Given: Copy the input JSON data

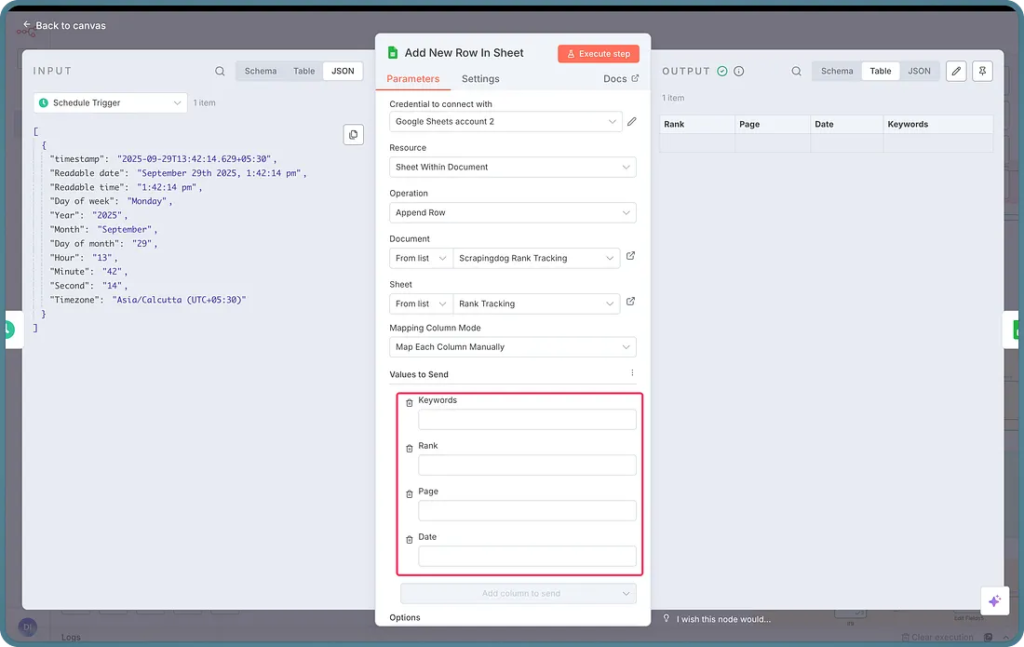Looking at the screenshot, I should tap(353, 134).
